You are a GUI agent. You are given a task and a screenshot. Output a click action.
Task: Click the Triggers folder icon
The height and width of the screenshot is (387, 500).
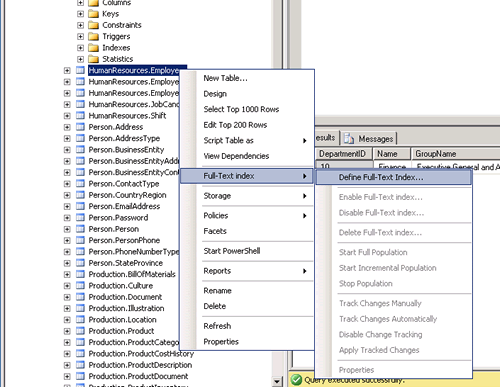(x=94, y=37)
